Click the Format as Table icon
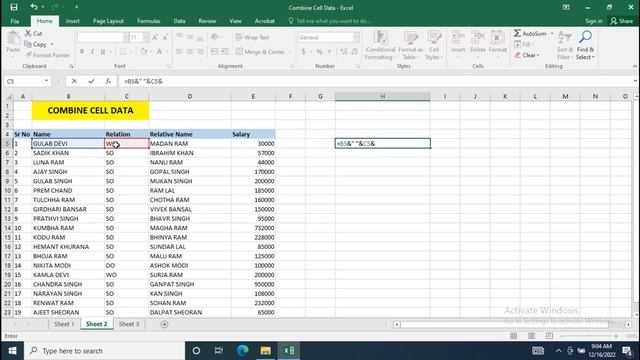640x360 pixels. (x=410, y=38)
